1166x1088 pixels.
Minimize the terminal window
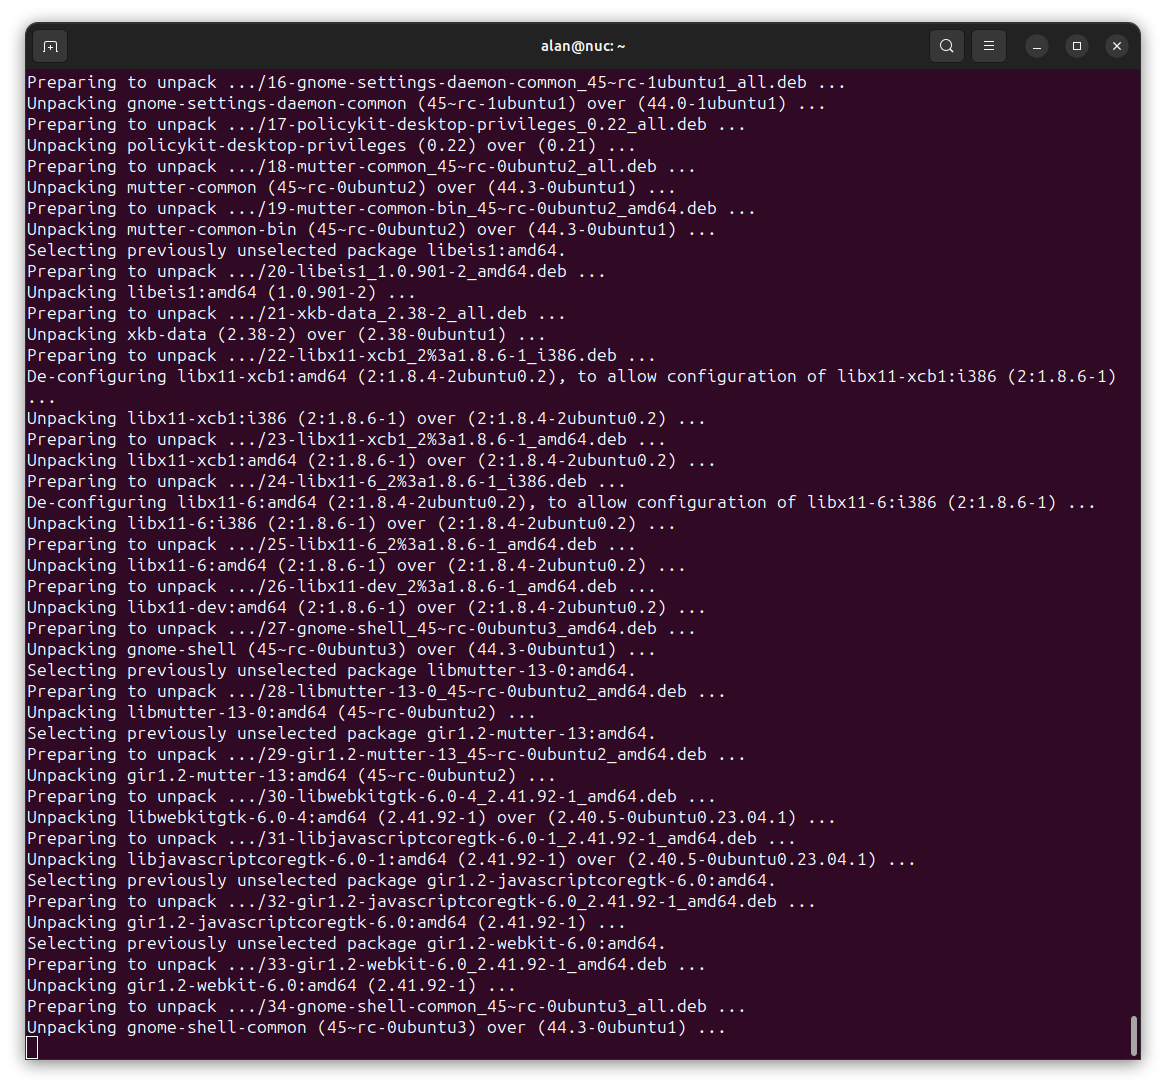tap(1037, 46)
